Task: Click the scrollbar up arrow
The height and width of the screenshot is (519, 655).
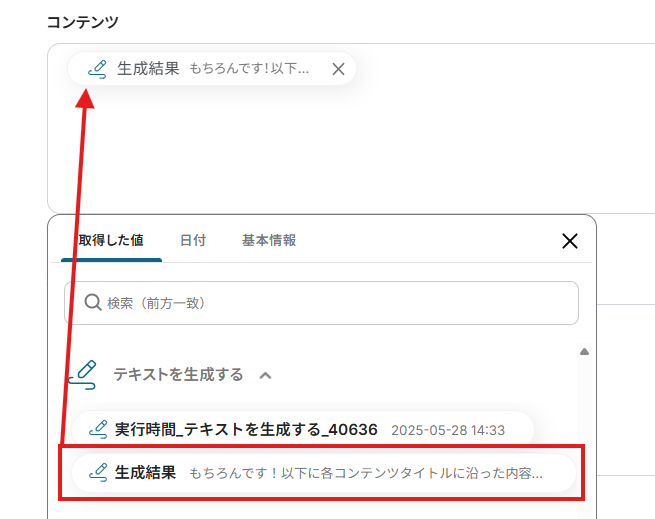Action: tap(584, 352)
